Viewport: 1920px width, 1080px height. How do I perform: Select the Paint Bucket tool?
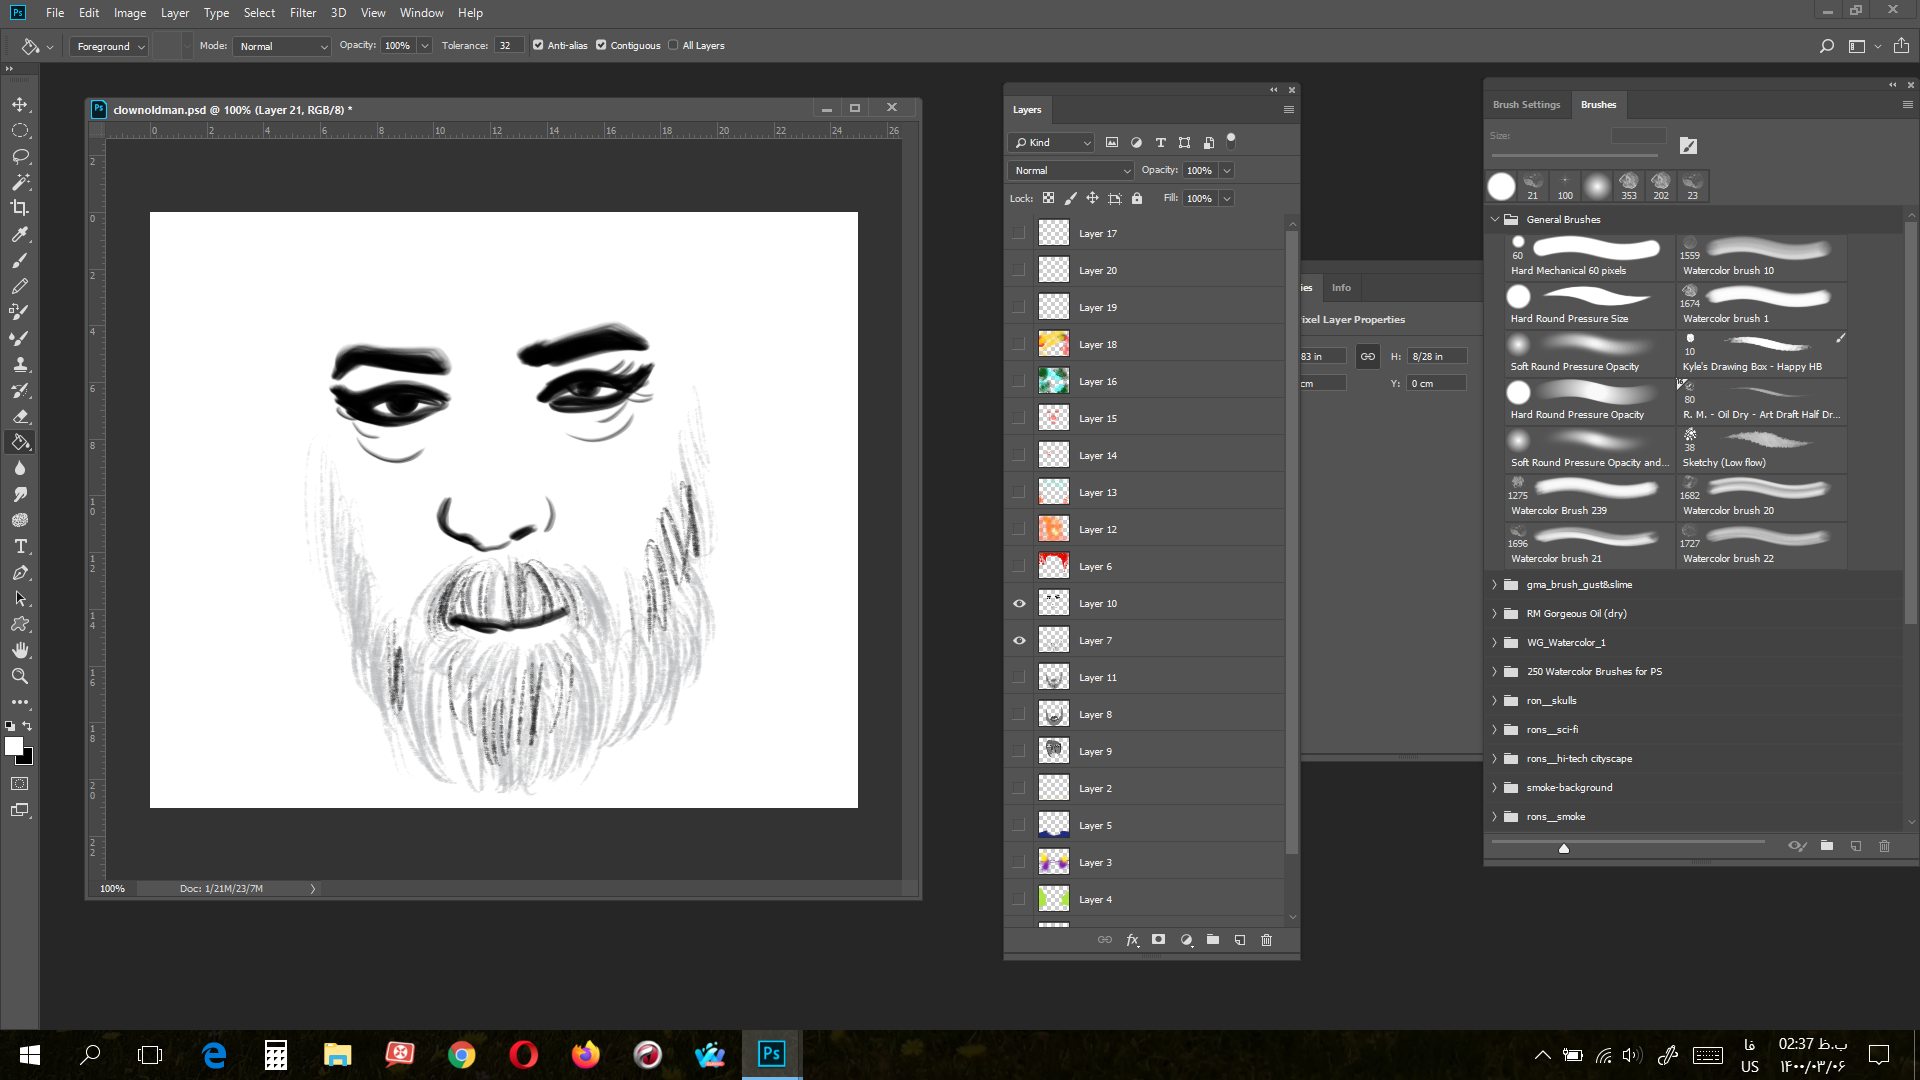[20, 442]
